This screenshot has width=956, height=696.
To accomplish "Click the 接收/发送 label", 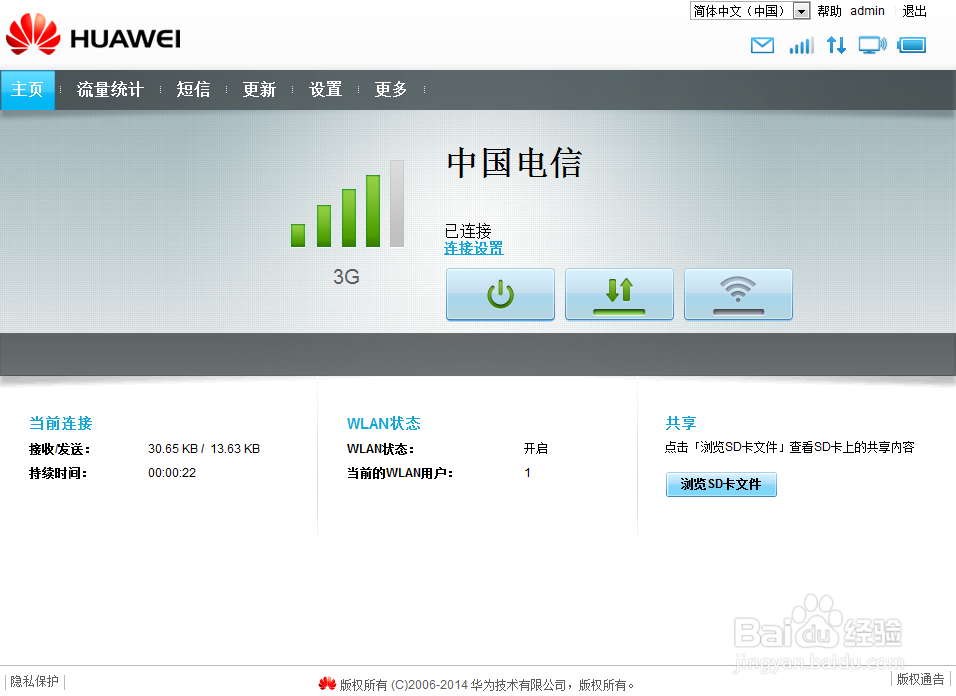I will [59, 449].
